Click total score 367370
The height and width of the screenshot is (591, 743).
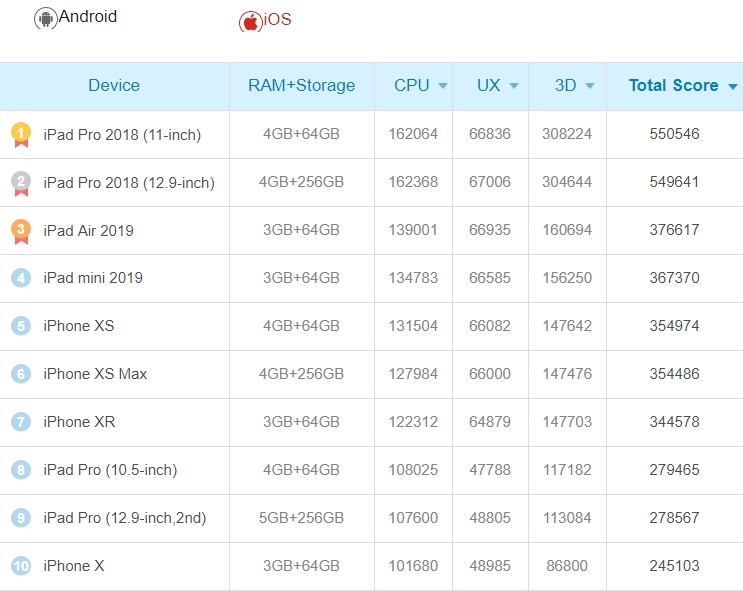(x=674, y=278)
